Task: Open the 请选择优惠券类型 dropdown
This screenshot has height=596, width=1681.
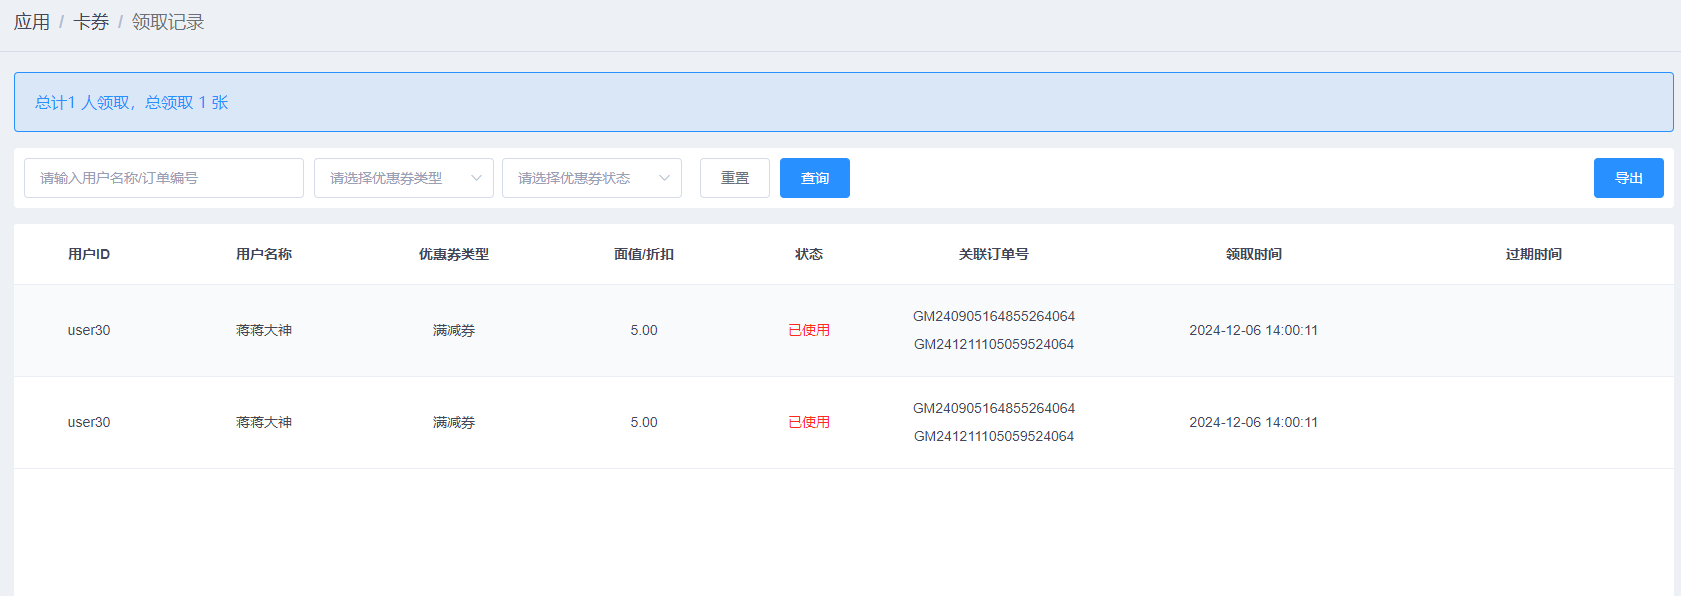Action: (404, 178)
